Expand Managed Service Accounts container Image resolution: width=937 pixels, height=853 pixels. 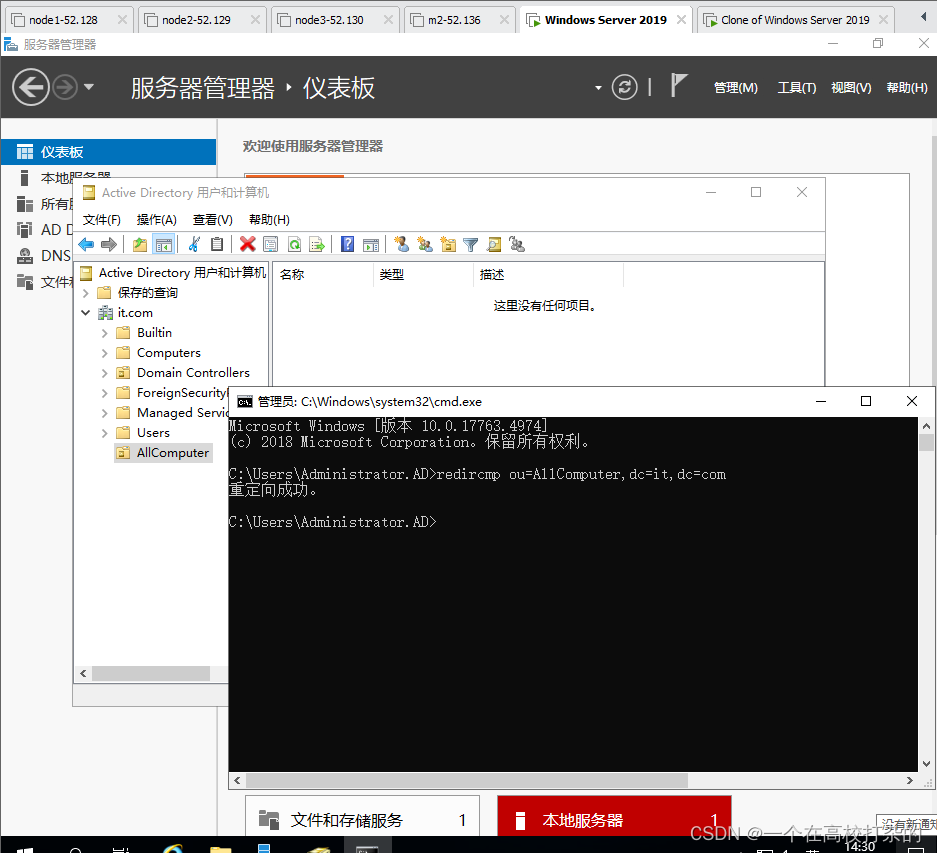(x=105, y=413)
